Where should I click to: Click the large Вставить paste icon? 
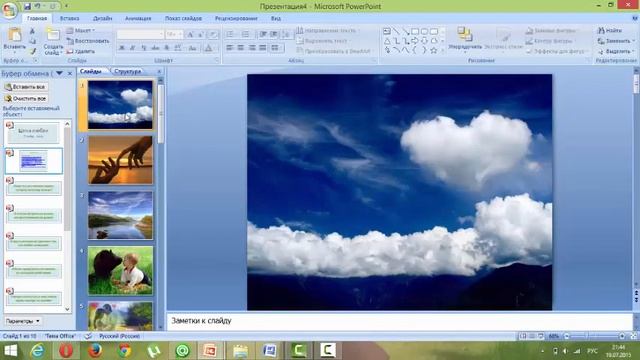(15, 35)
